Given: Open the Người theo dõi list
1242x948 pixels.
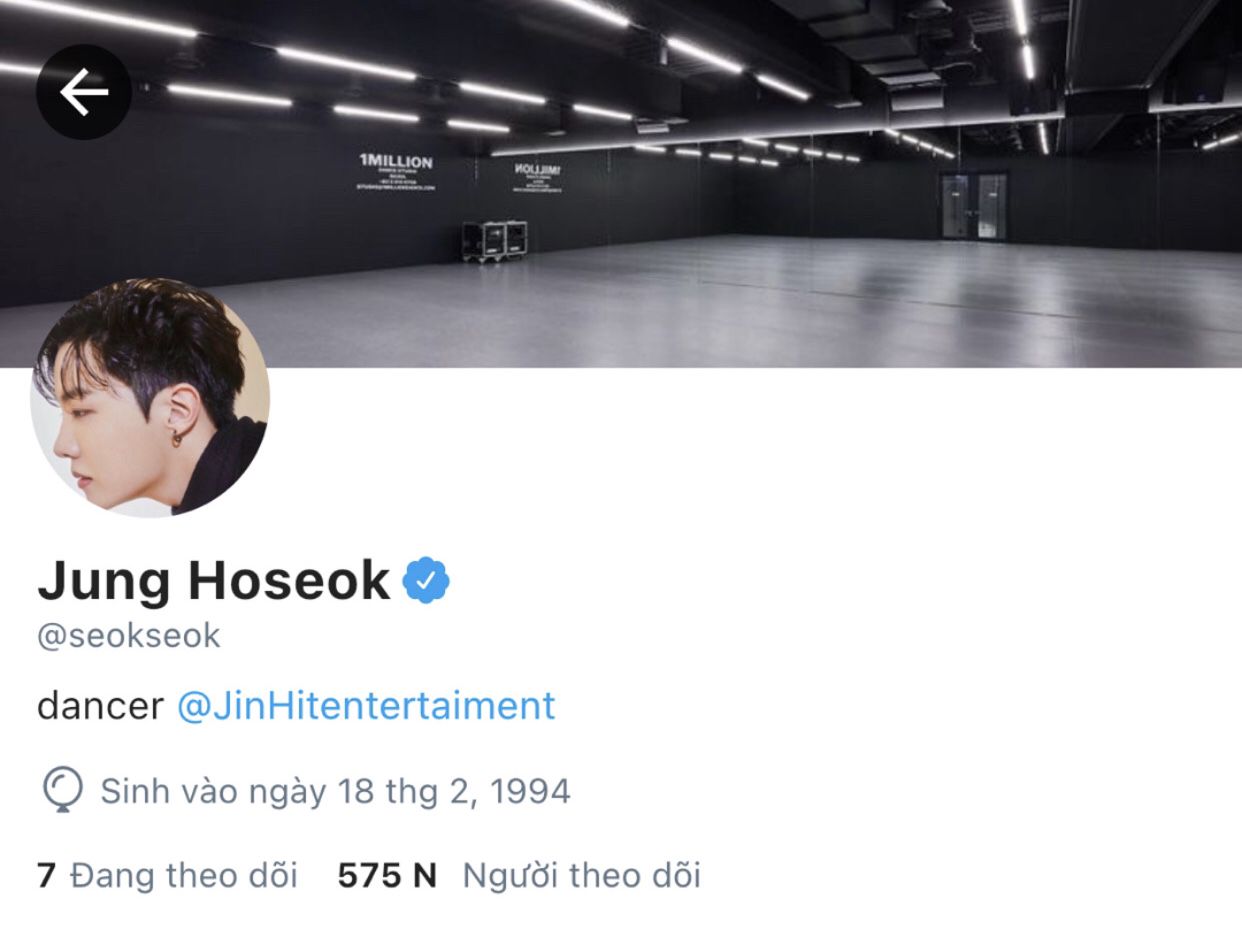Looking at the screenshot, I should click(x=581, y=875).
